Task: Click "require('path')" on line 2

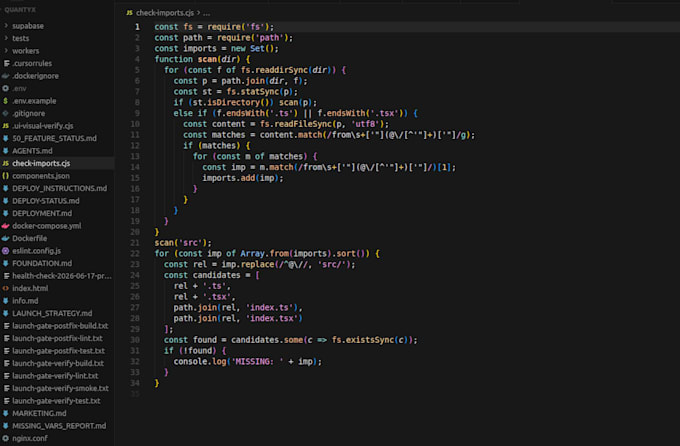Action: coord(252,38)
